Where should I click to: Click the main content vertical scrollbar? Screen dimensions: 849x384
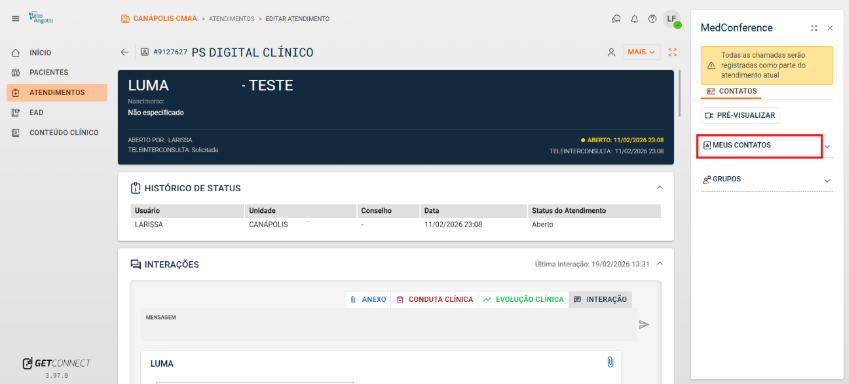point(680,93)
